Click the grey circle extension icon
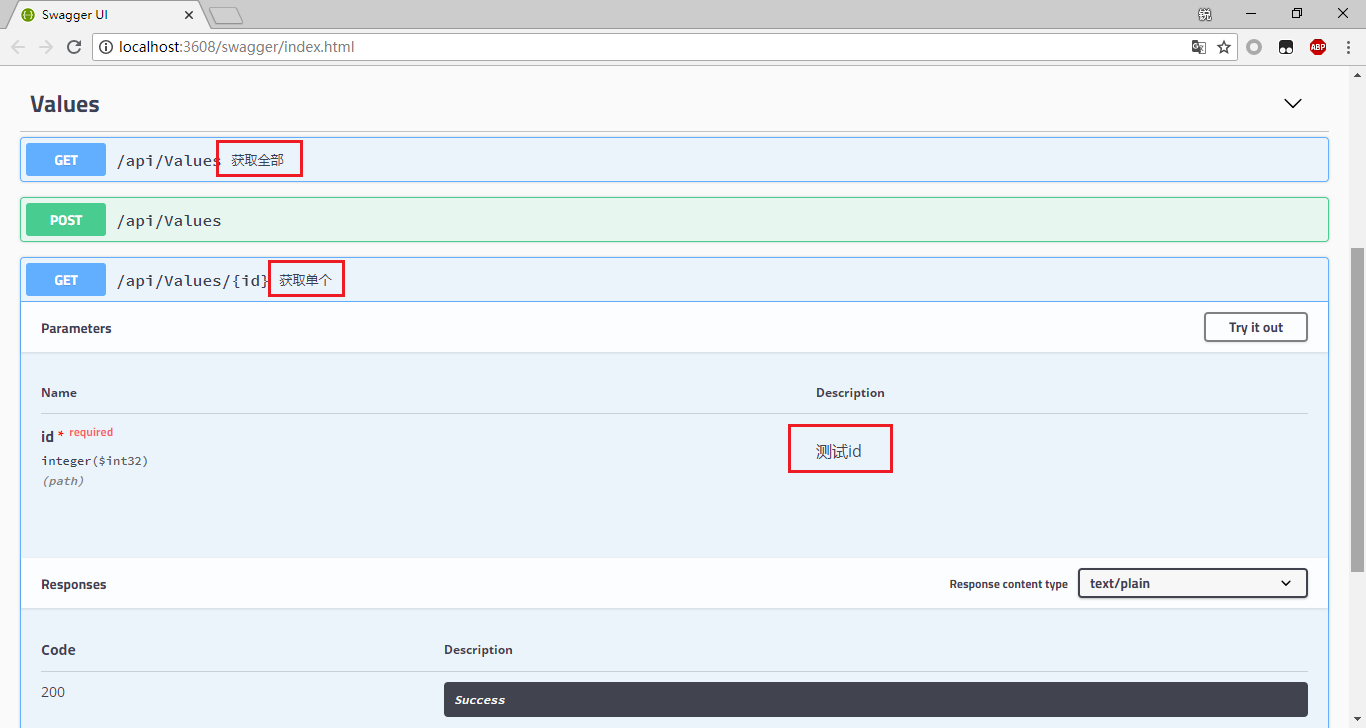Screen dimensions: 1366x728 1254,47
